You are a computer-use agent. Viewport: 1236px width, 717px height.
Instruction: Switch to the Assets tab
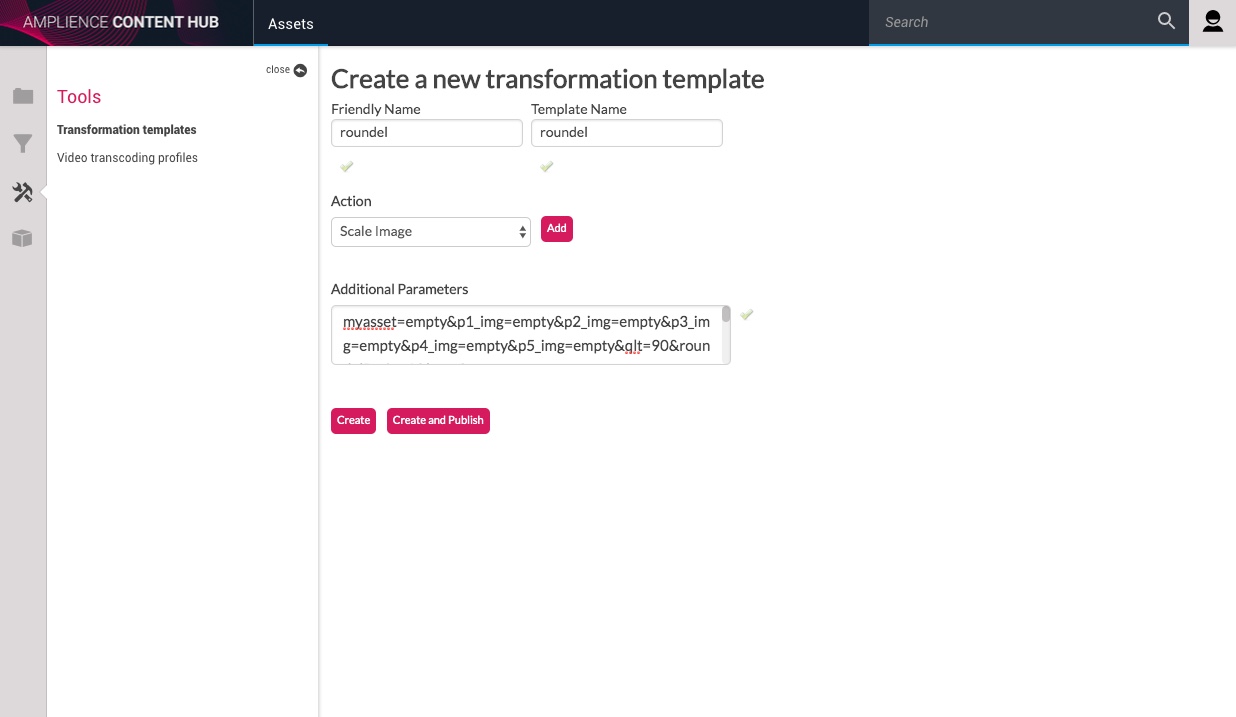(x=291, y=23)
